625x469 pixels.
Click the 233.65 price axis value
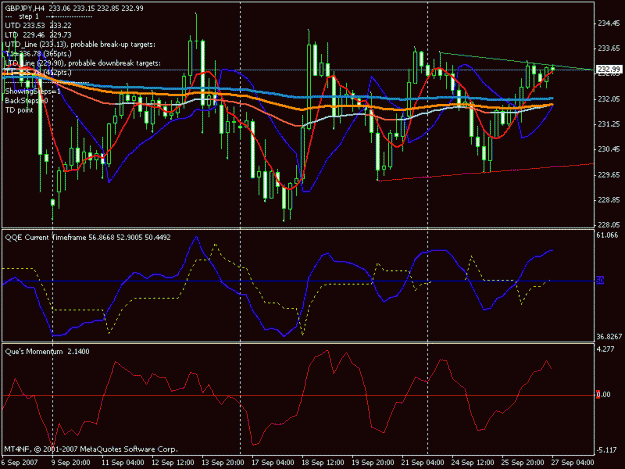(609, 48)
